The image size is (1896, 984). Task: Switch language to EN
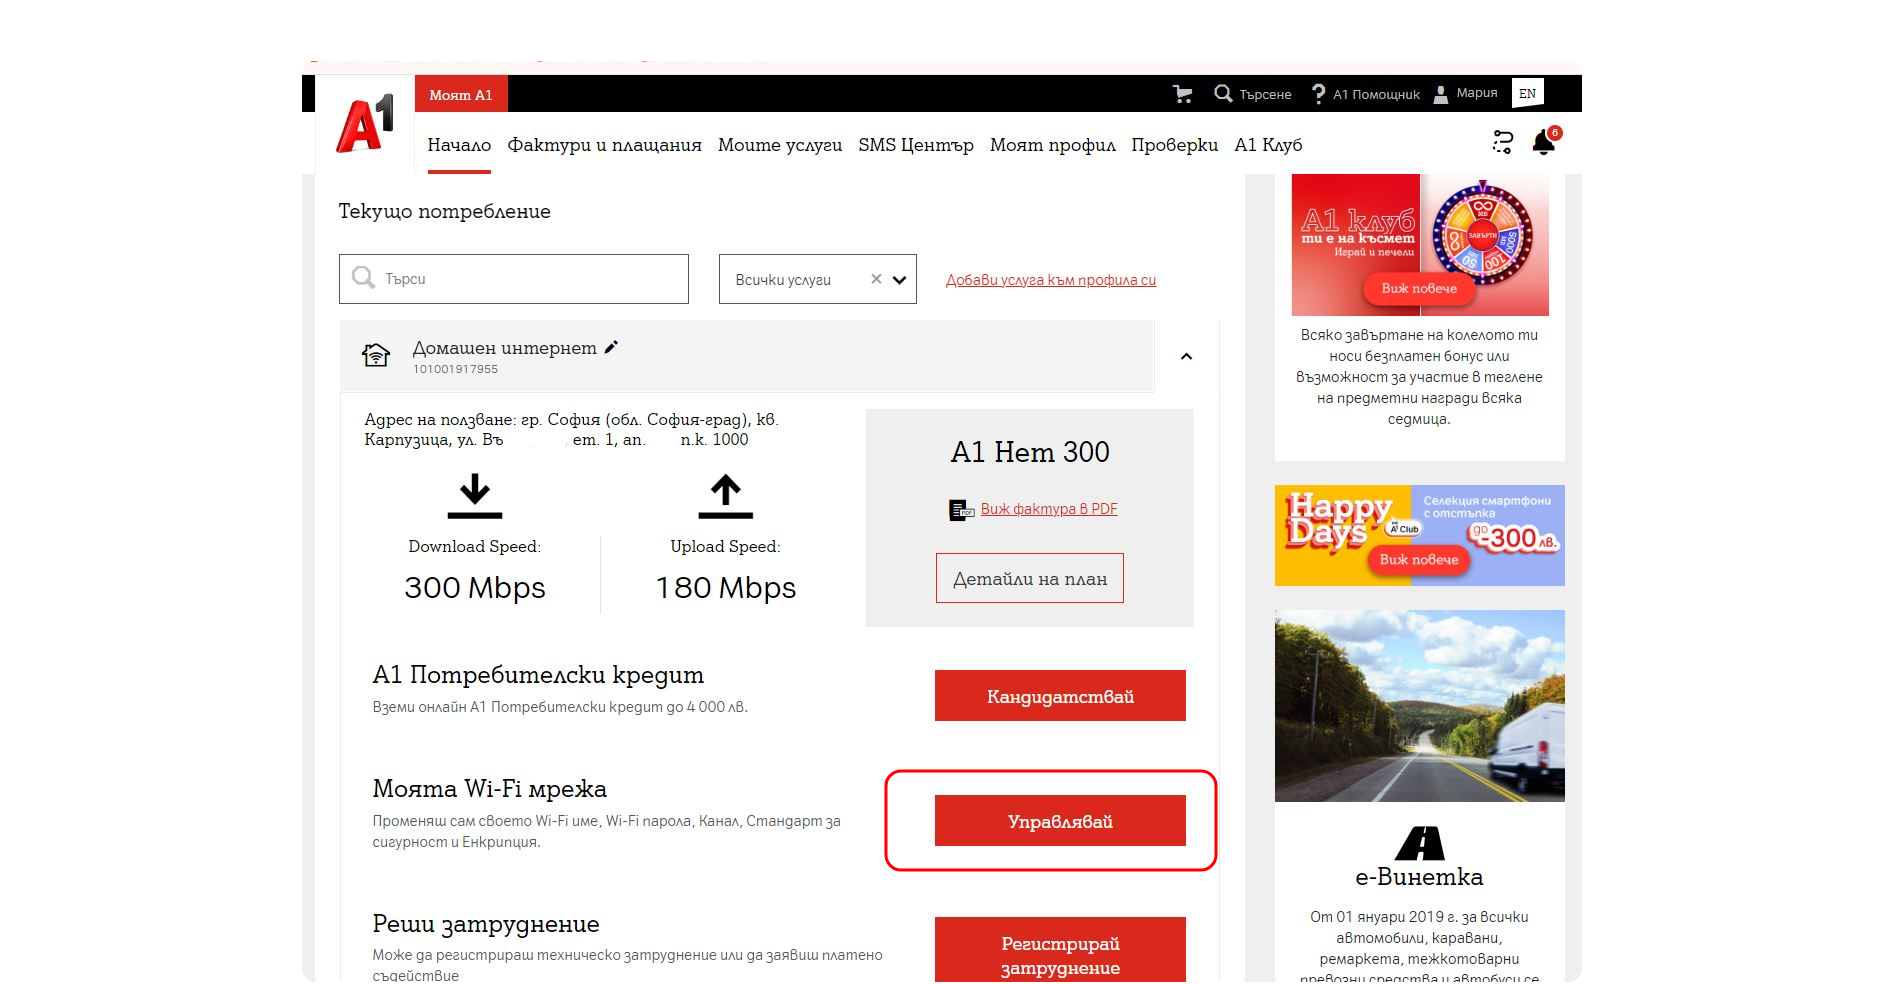(x=1527, y=93)
